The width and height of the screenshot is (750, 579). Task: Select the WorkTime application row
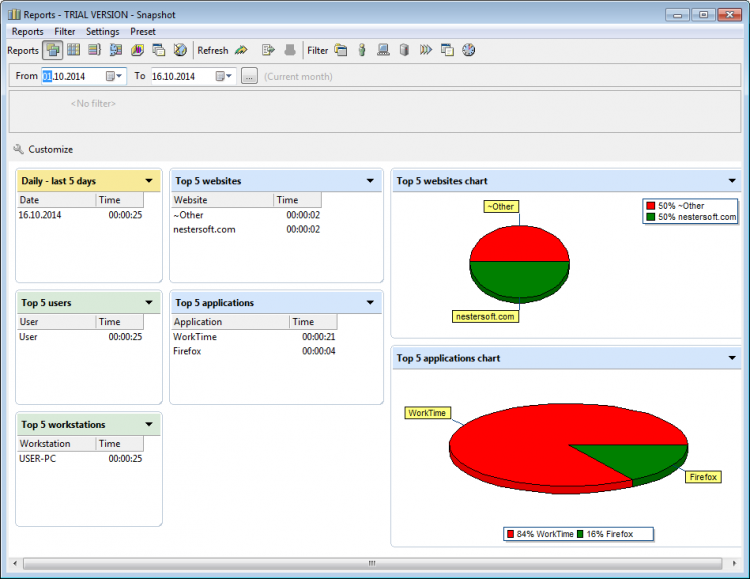254,337
